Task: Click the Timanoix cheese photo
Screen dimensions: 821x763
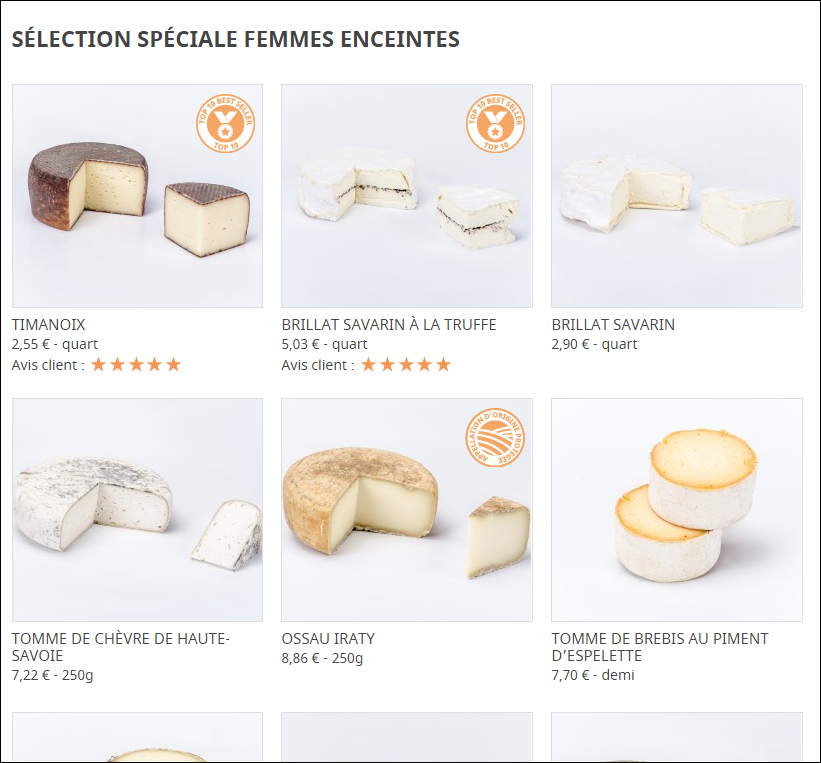Action: pyautogui.click(x=137, y=196)
